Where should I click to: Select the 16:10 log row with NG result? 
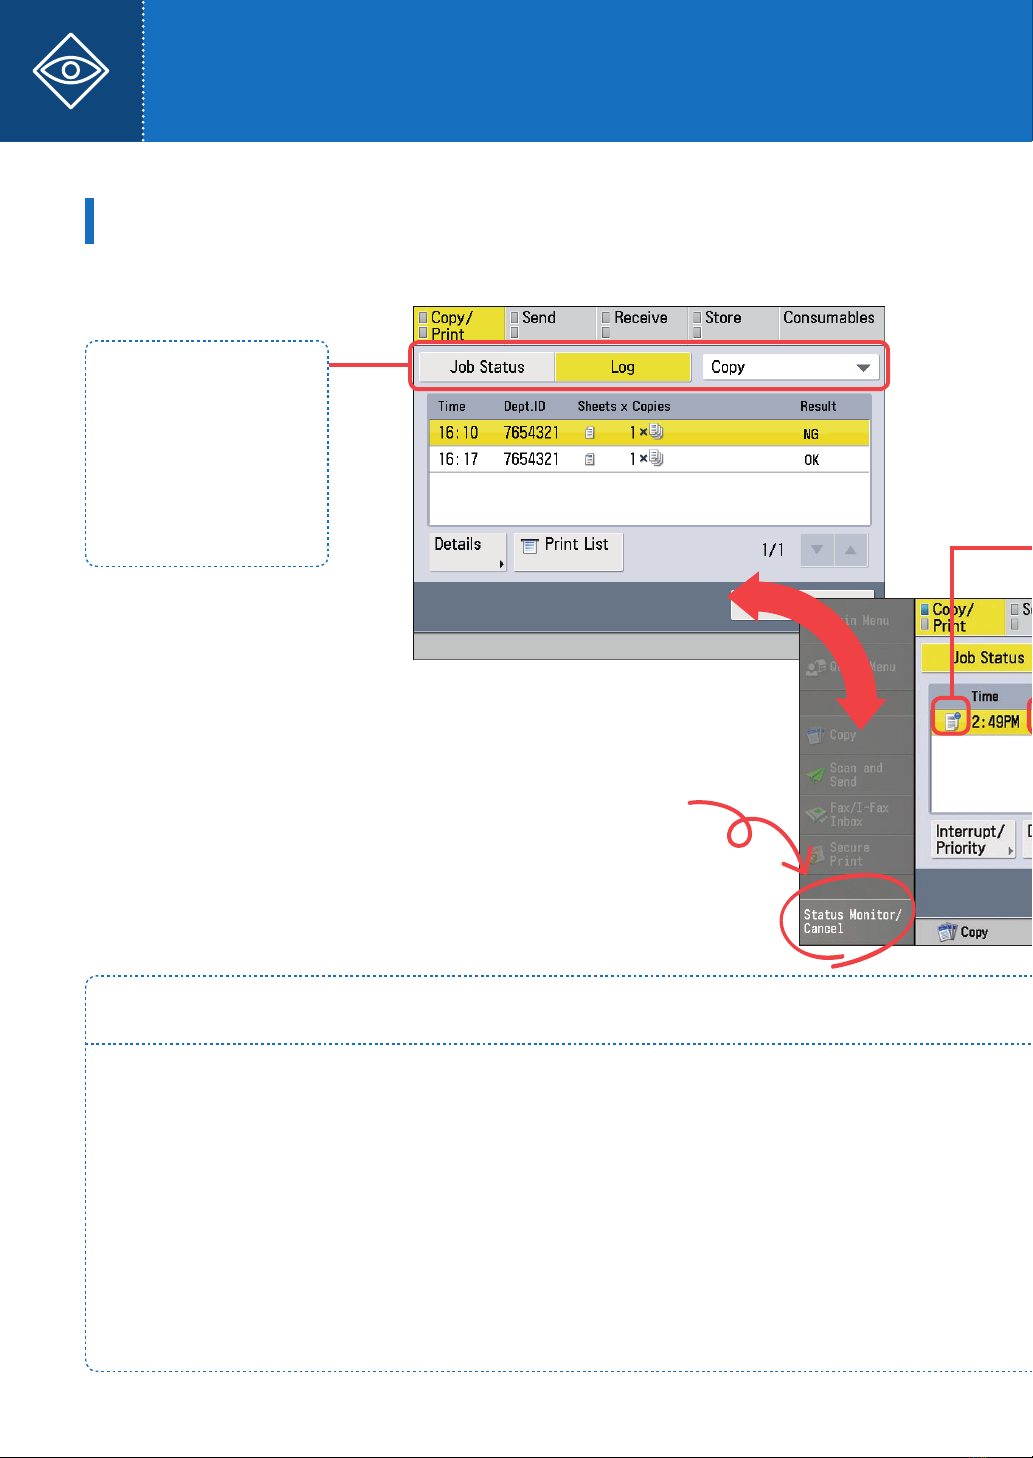[x=649, y=433]
